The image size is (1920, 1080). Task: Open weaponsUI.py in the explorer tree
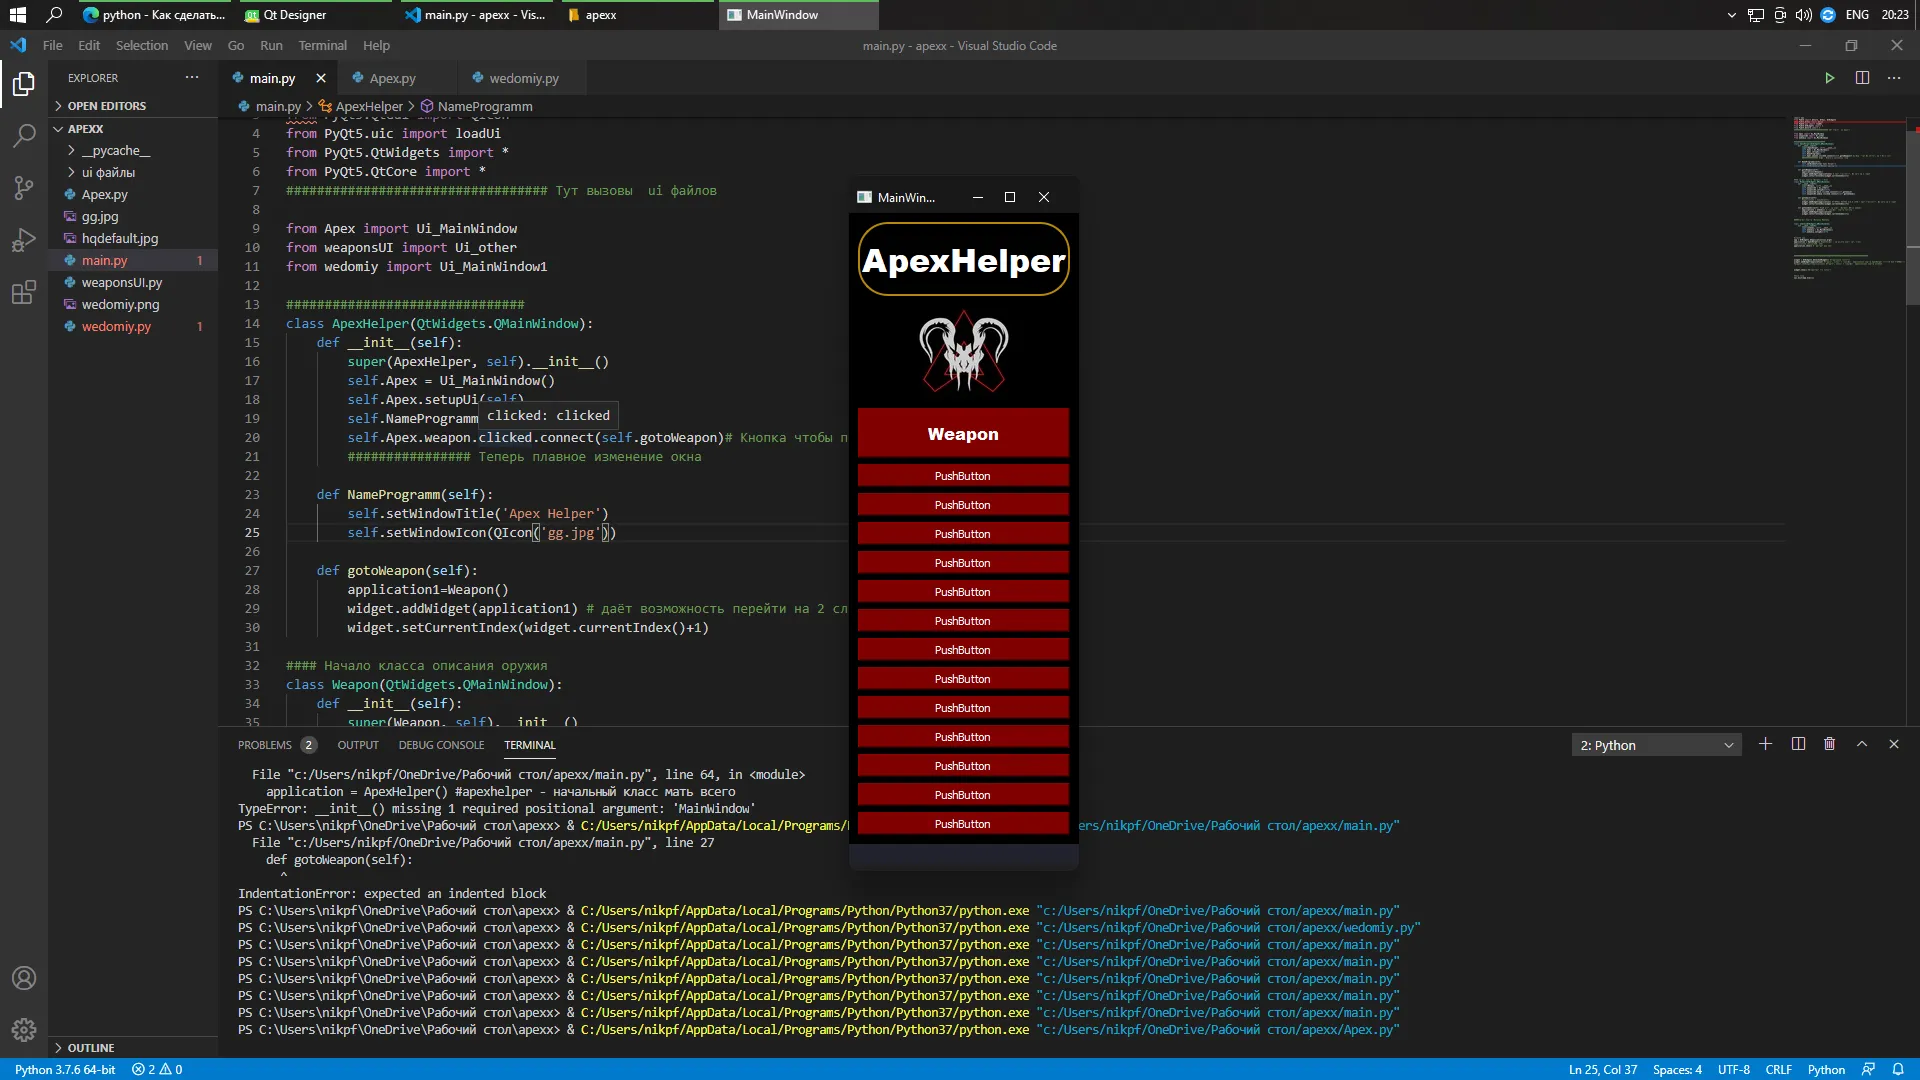tap(122, 283)
